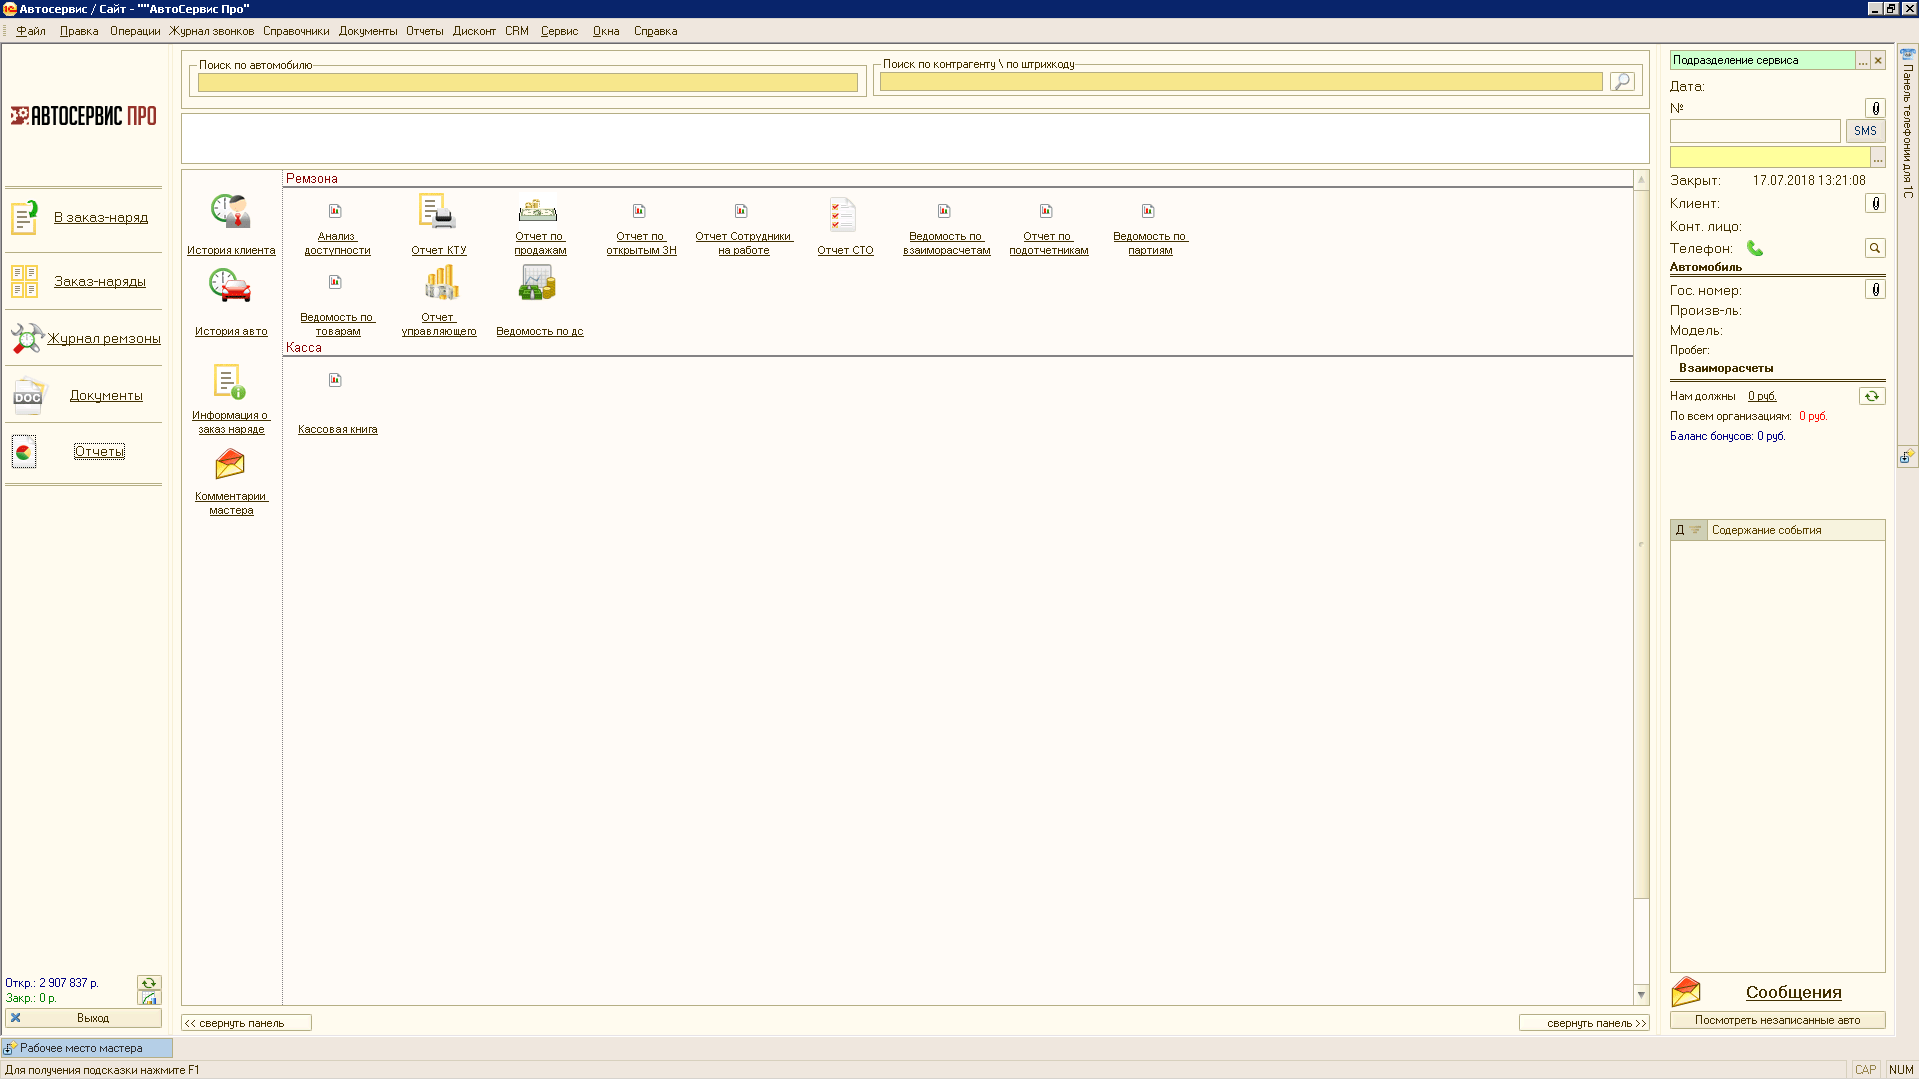The image size is (1919, 1079).
Task: Click the SMS button
Action: pyautogui.click(x=1865, y=131)
